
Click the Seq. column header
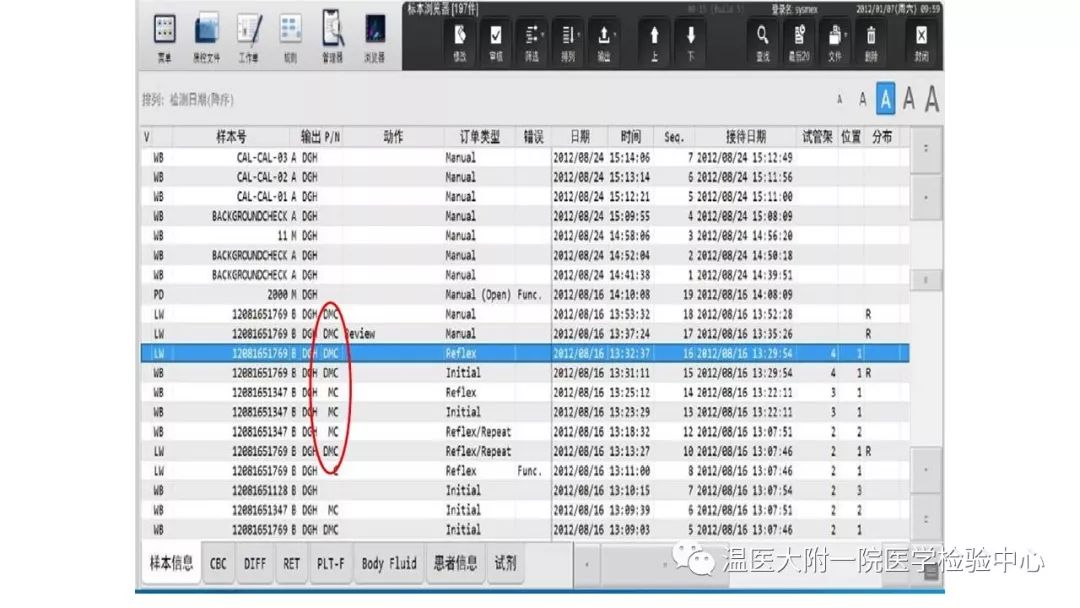pyautogui.click(x=674, y=137)
